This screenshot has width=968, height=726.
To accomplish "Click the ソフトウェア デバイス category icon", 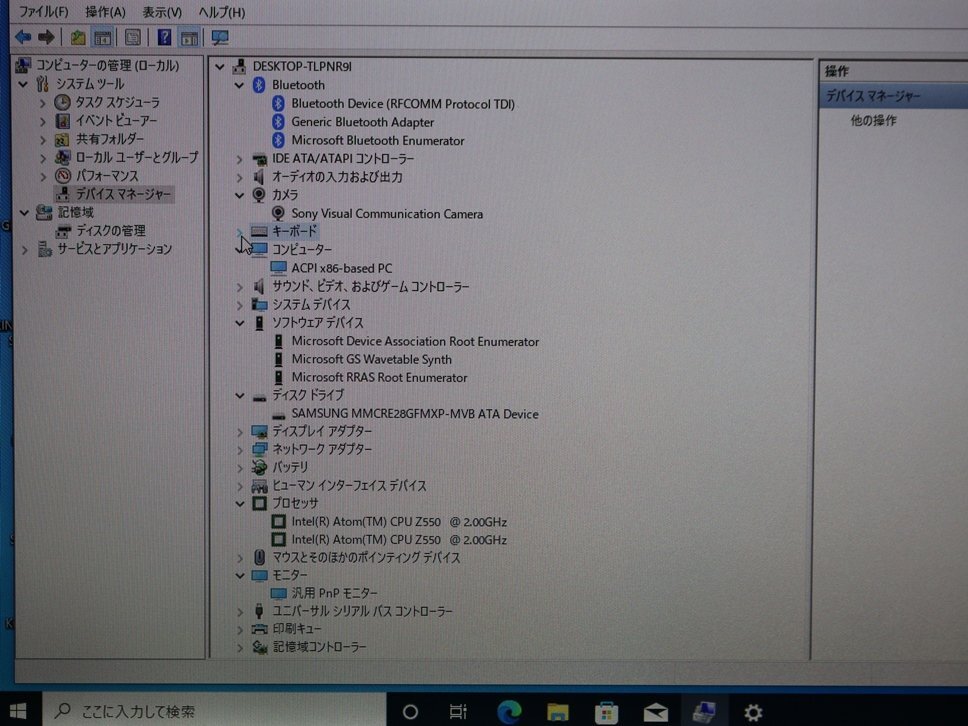I will [x=259, y=323].
